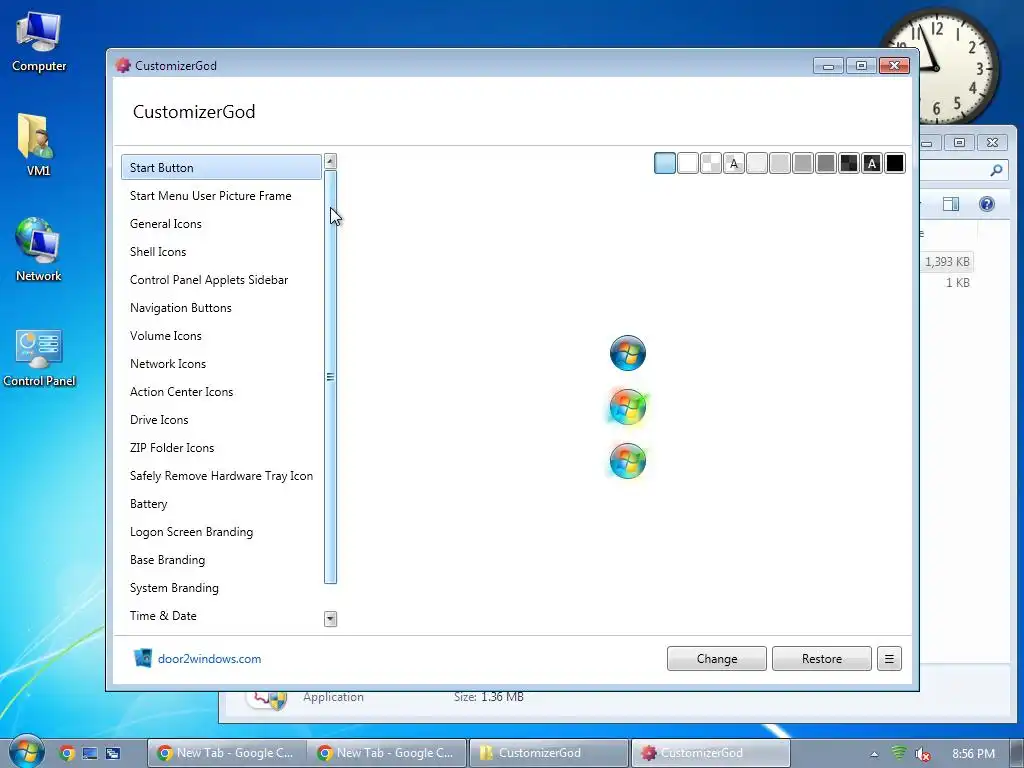Click the 8:56 PM taskbar clock
The image size is (1024, 768).
point(973,754)
